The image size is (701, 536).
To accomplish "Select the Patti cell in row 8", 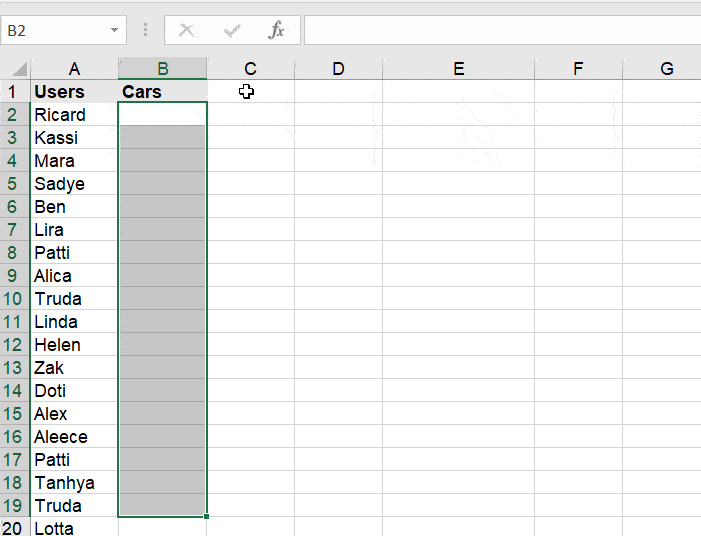I will click(x=74, y=252).
